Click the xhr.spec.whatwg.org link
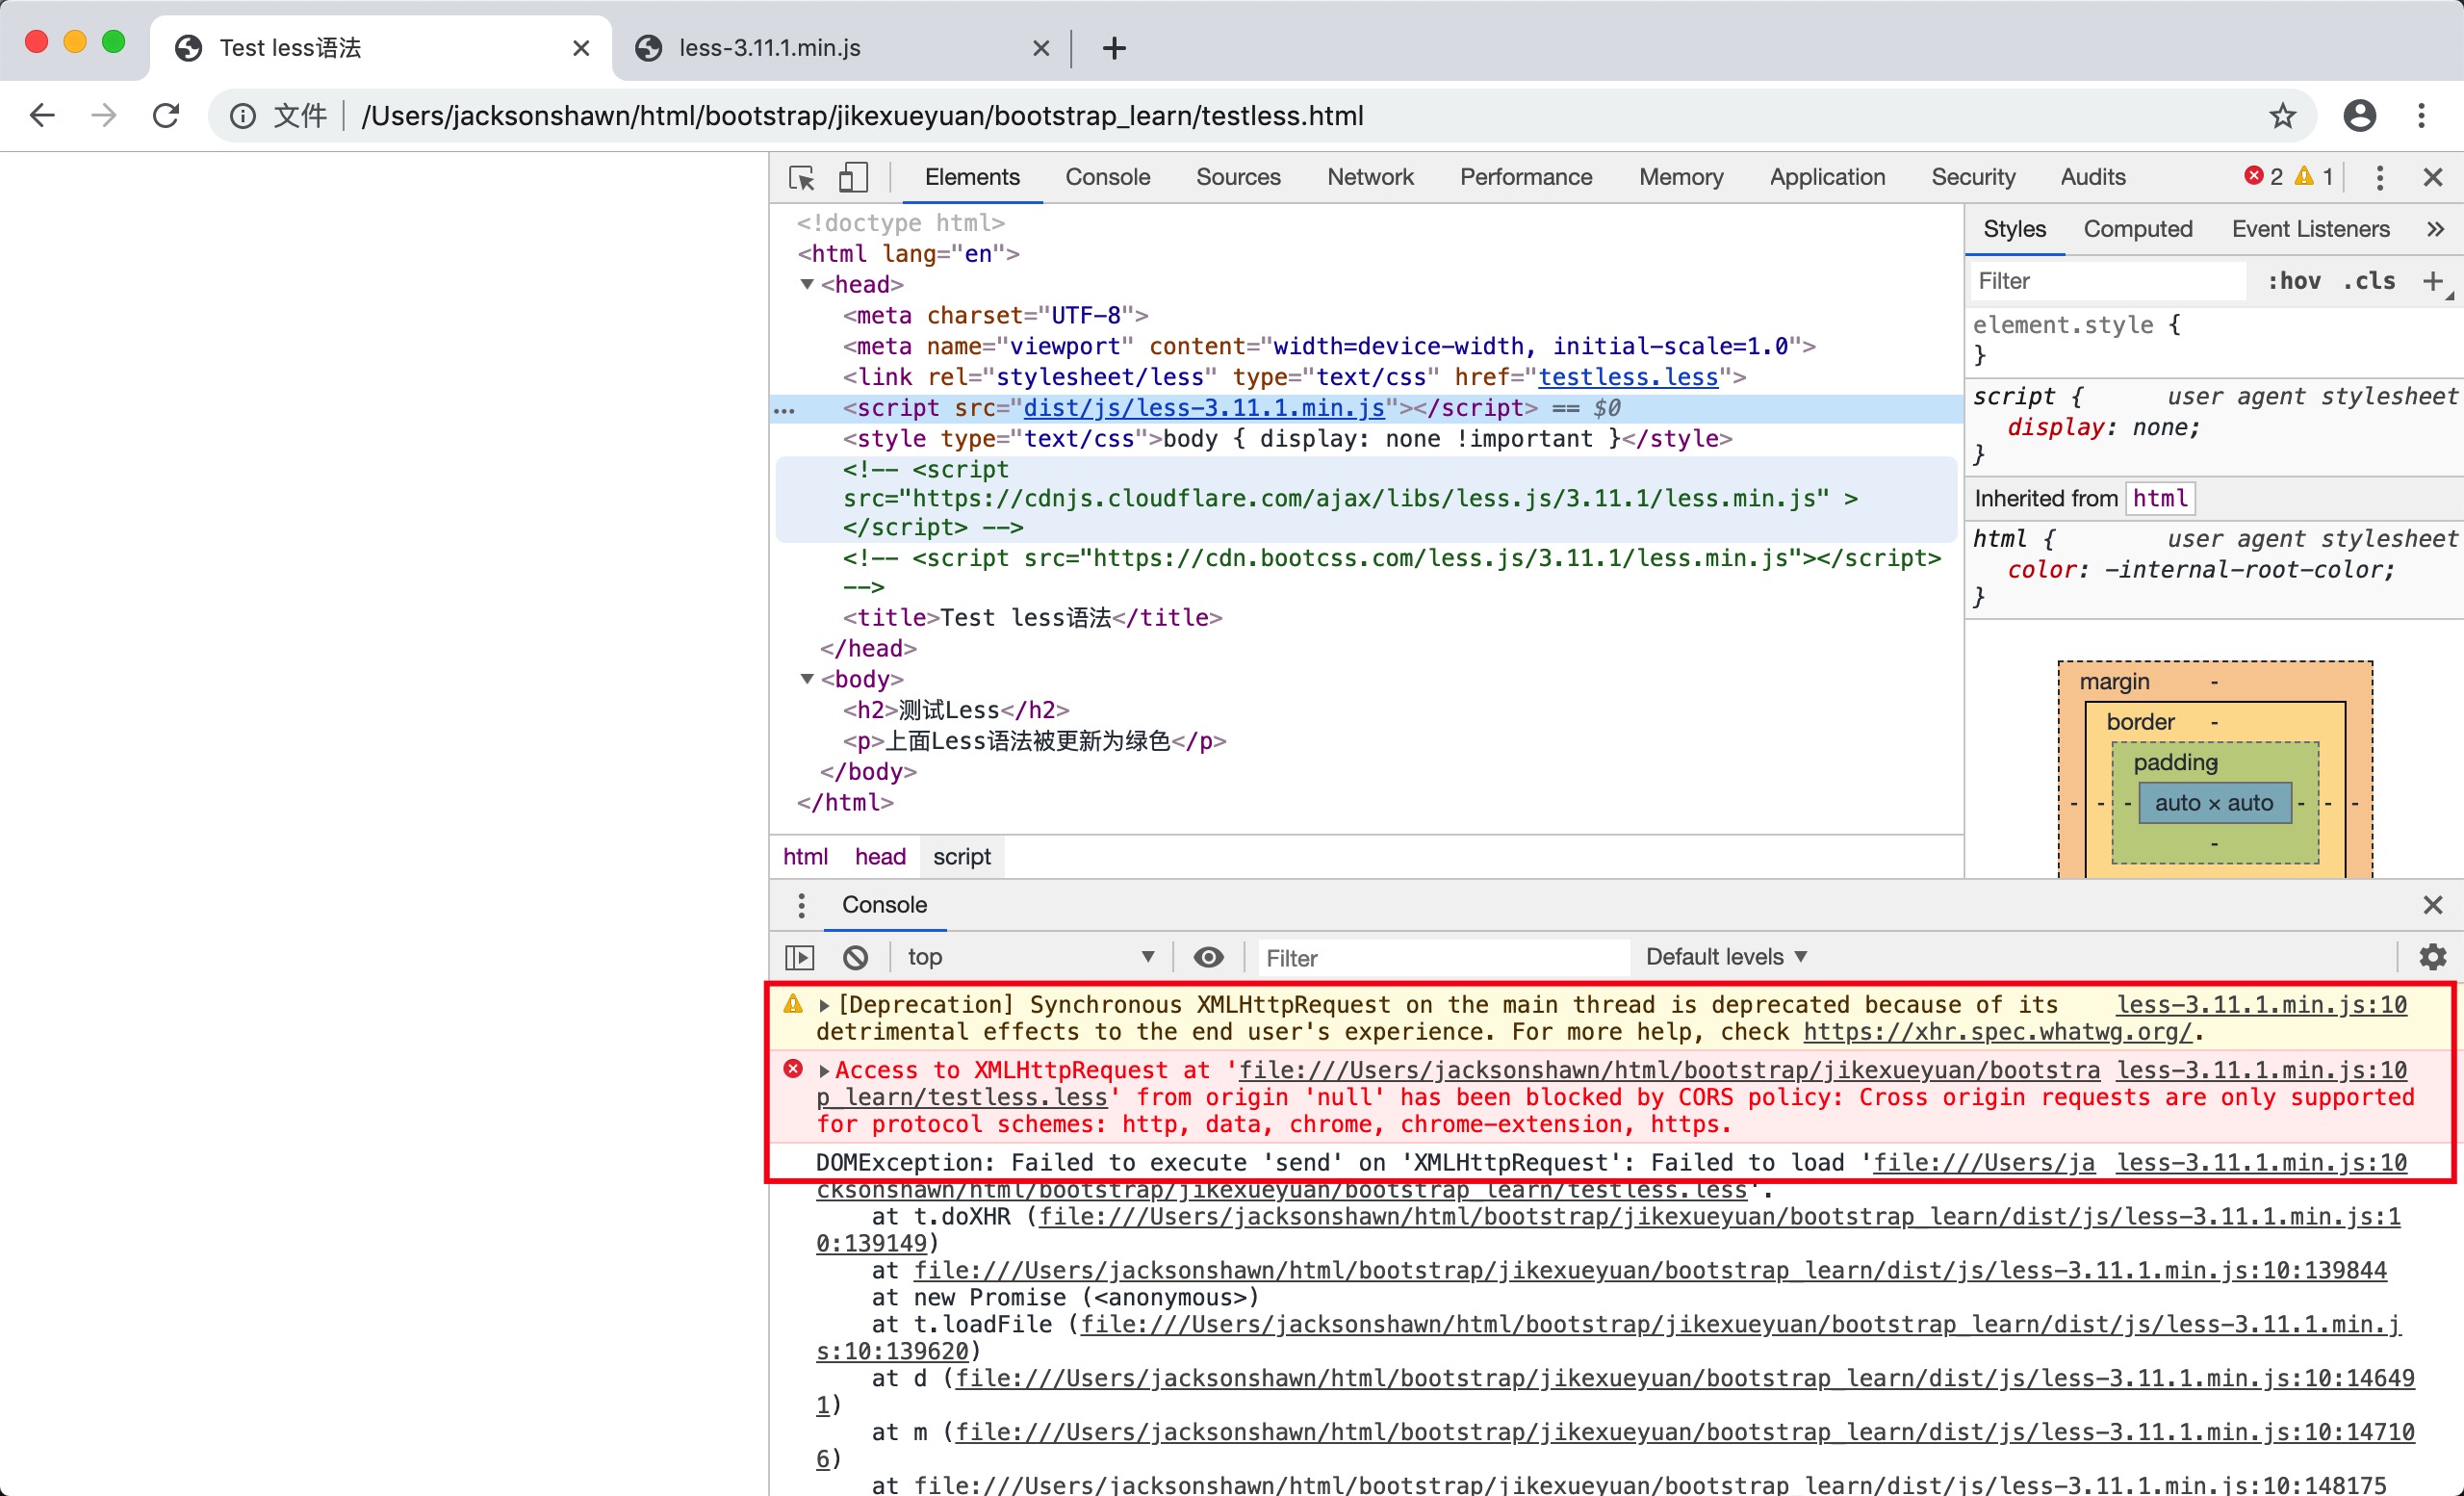This screenshot has width=2464, height=1496. point(1996,1032)
